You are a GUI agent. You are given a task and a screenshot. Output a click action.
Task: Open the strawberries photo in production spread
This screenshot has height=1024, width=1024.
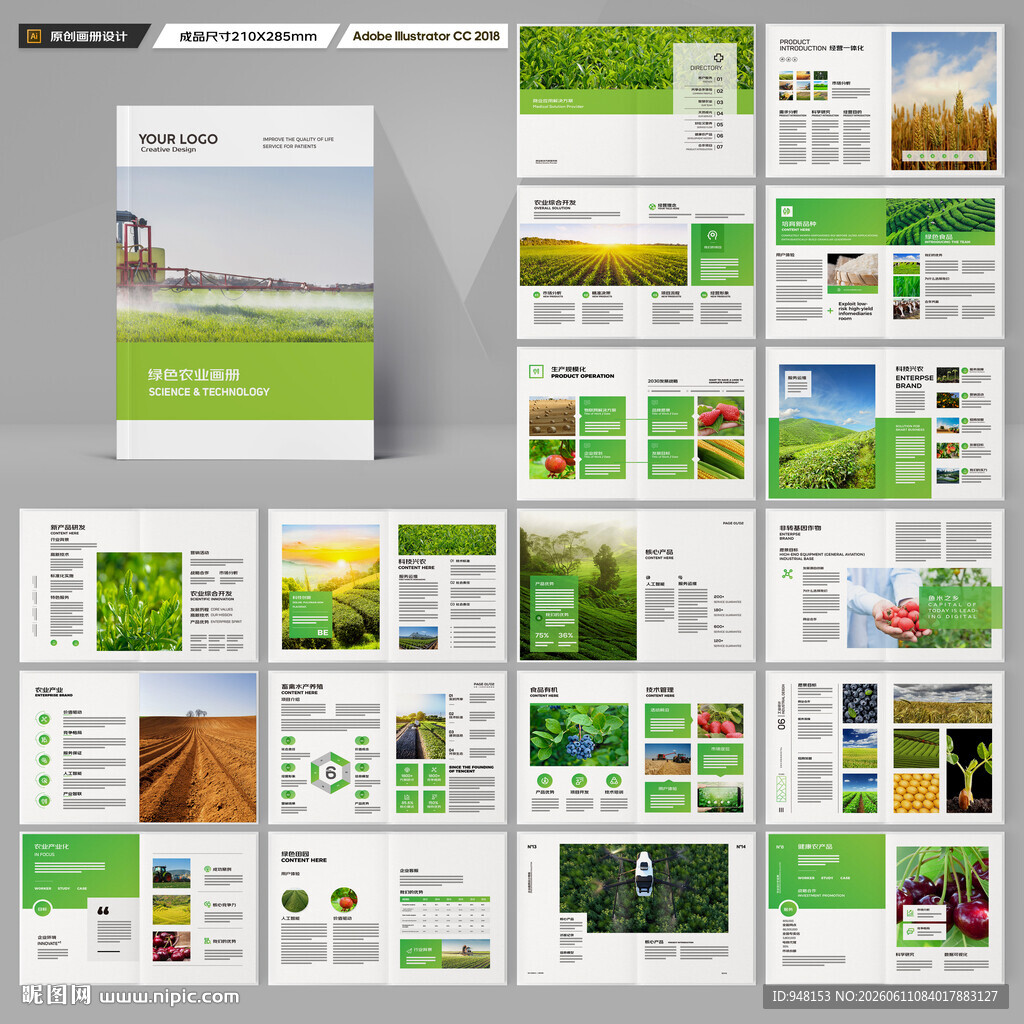coord(720,416)
